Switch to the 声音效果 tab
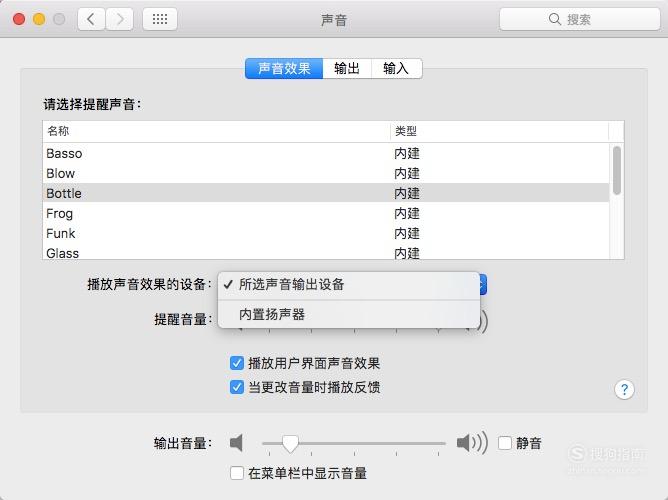668x500 pixels. (x=284, y=69)
